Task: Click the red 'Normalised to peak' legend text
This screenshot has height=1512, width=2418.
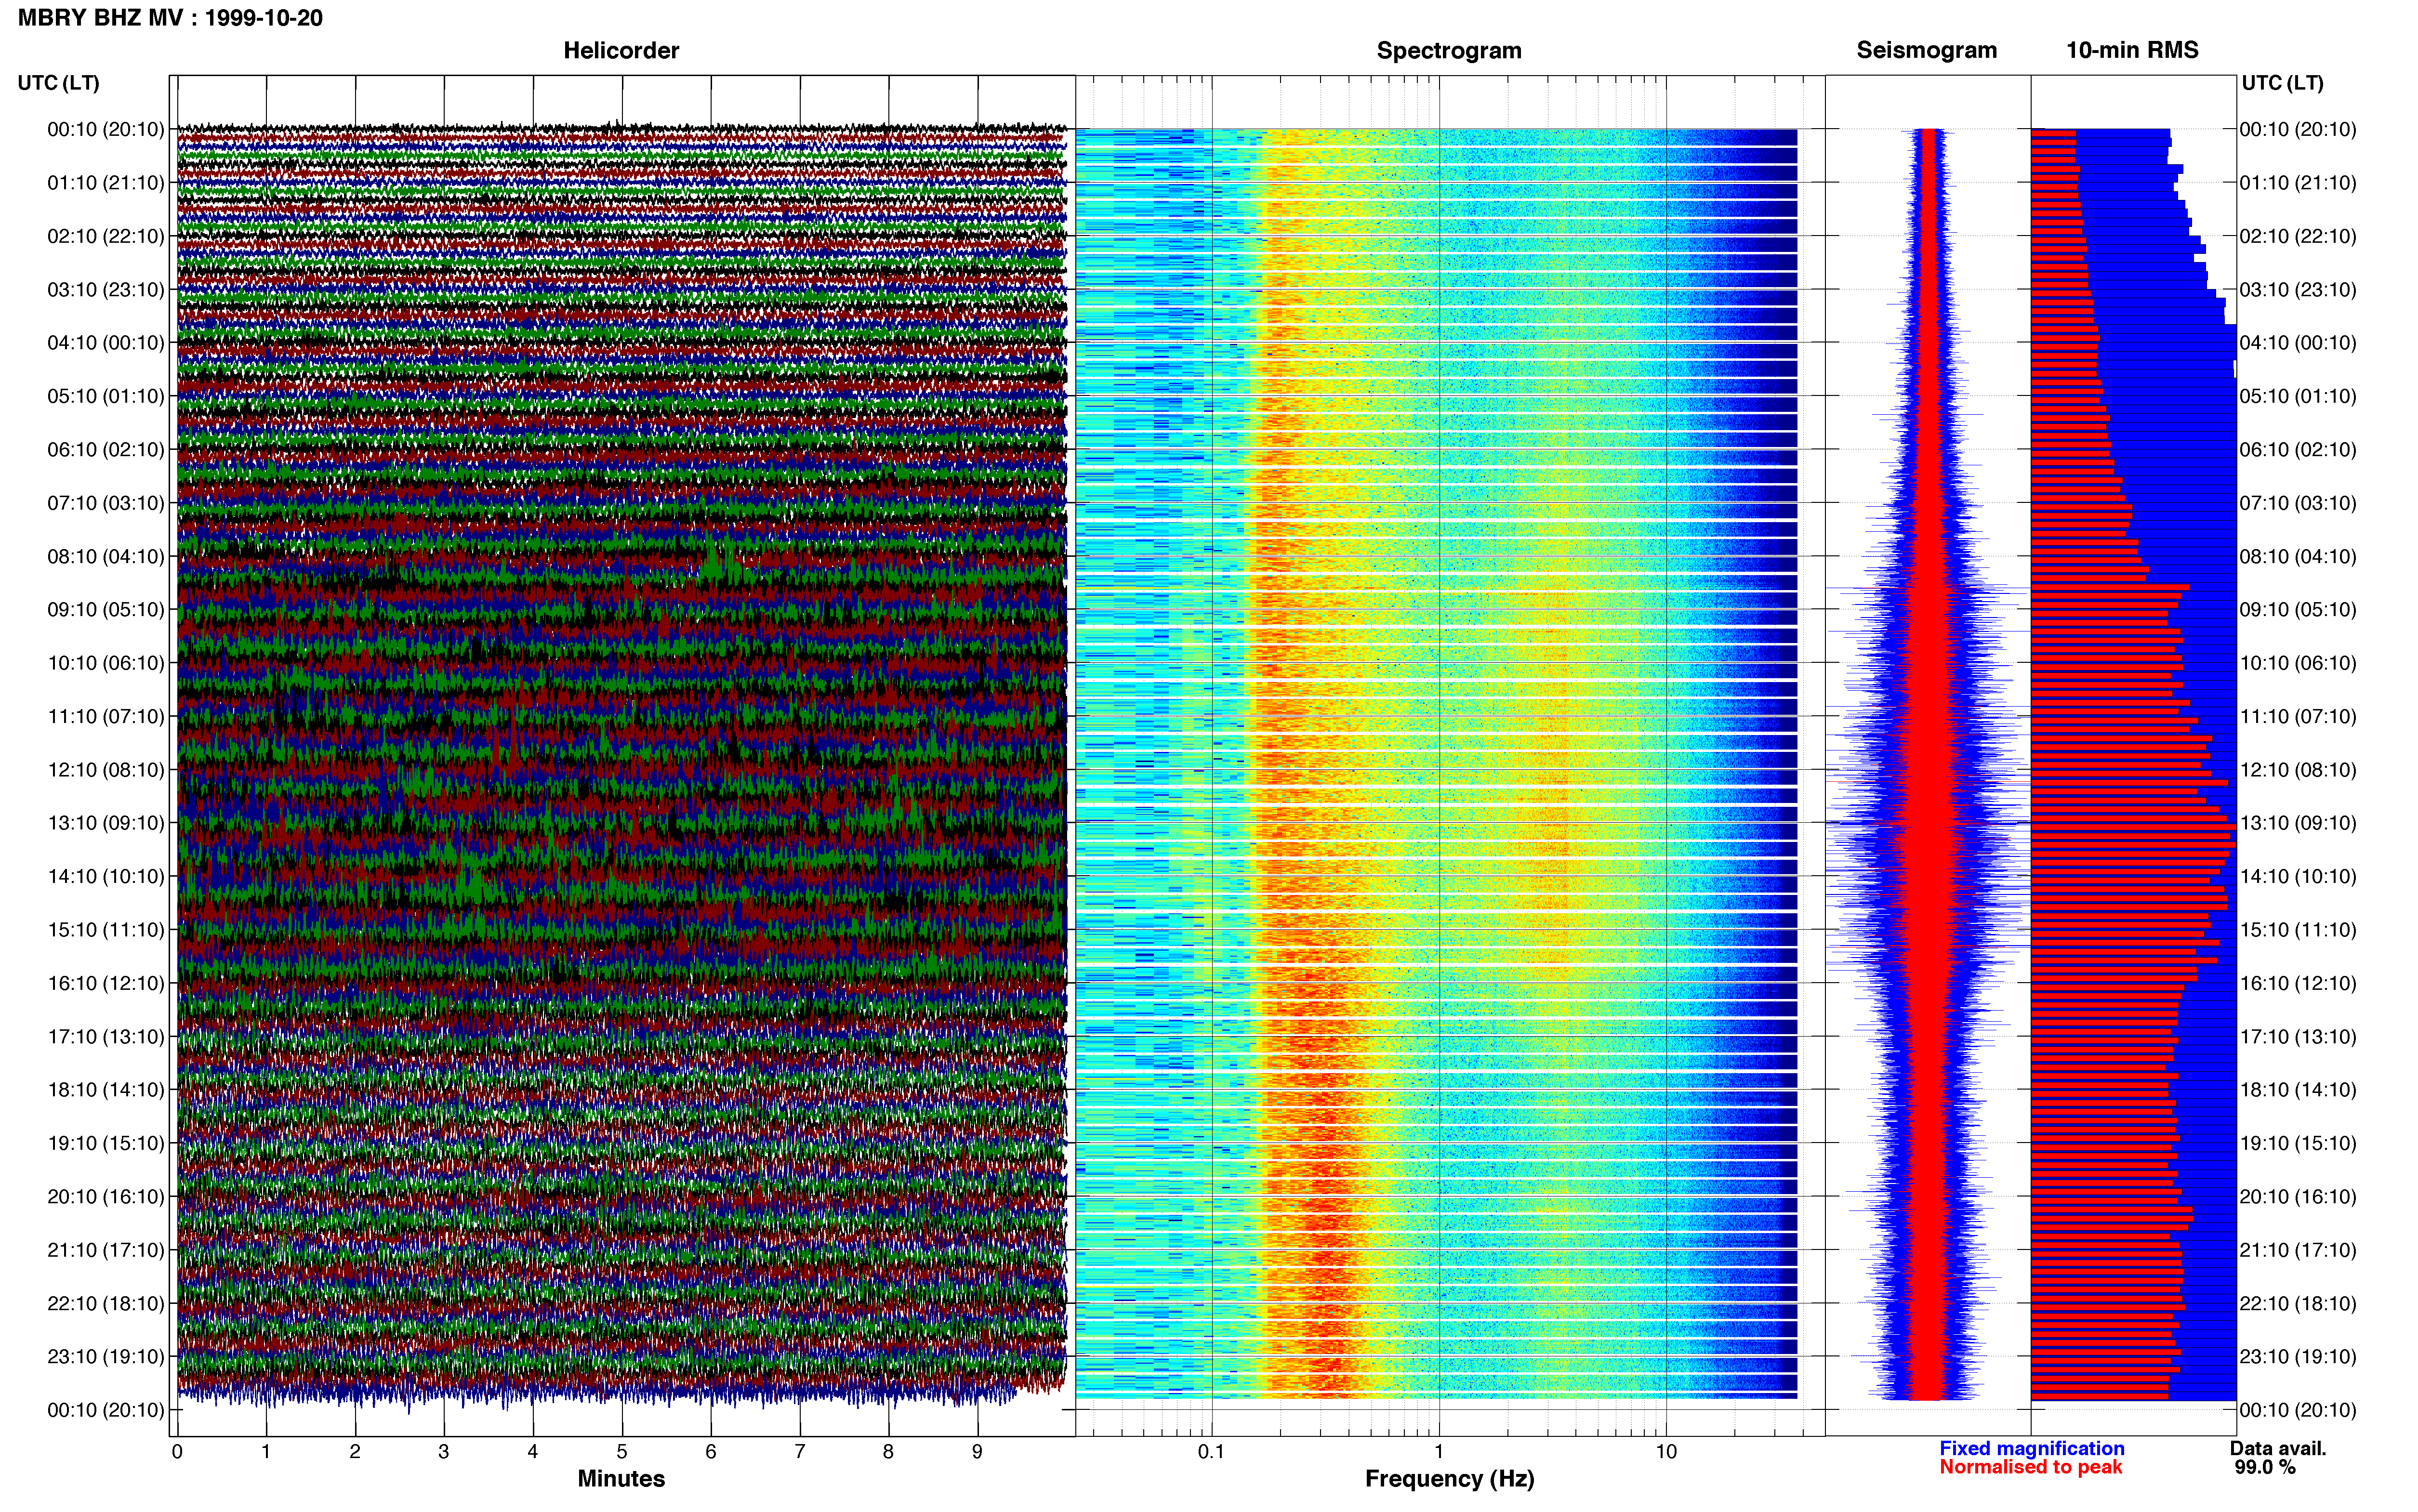Action: click(x=2030, y=1467)
